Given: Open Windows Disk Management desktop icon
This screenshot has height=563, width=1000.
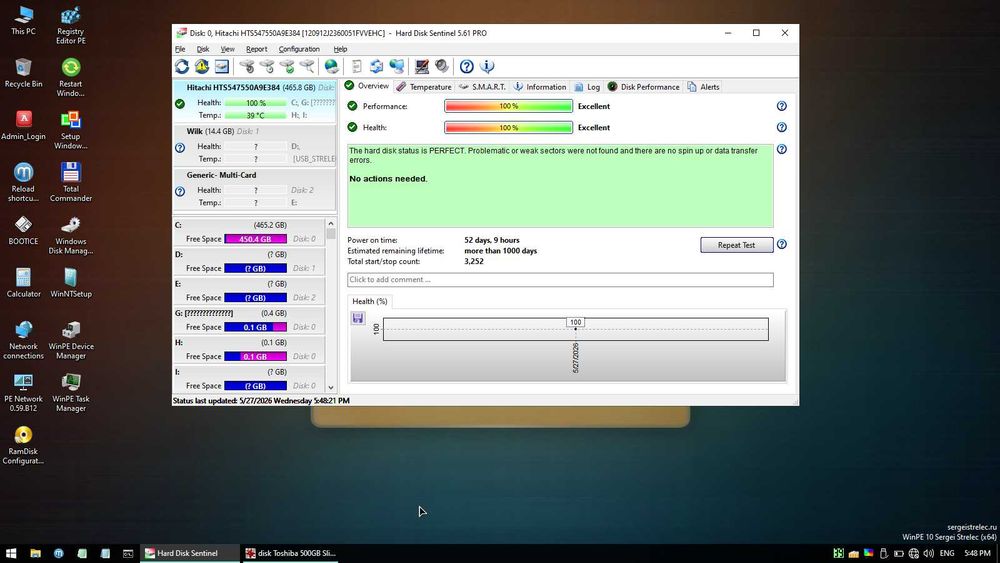Looking at the screenshot, I should (x=71, y=235).
